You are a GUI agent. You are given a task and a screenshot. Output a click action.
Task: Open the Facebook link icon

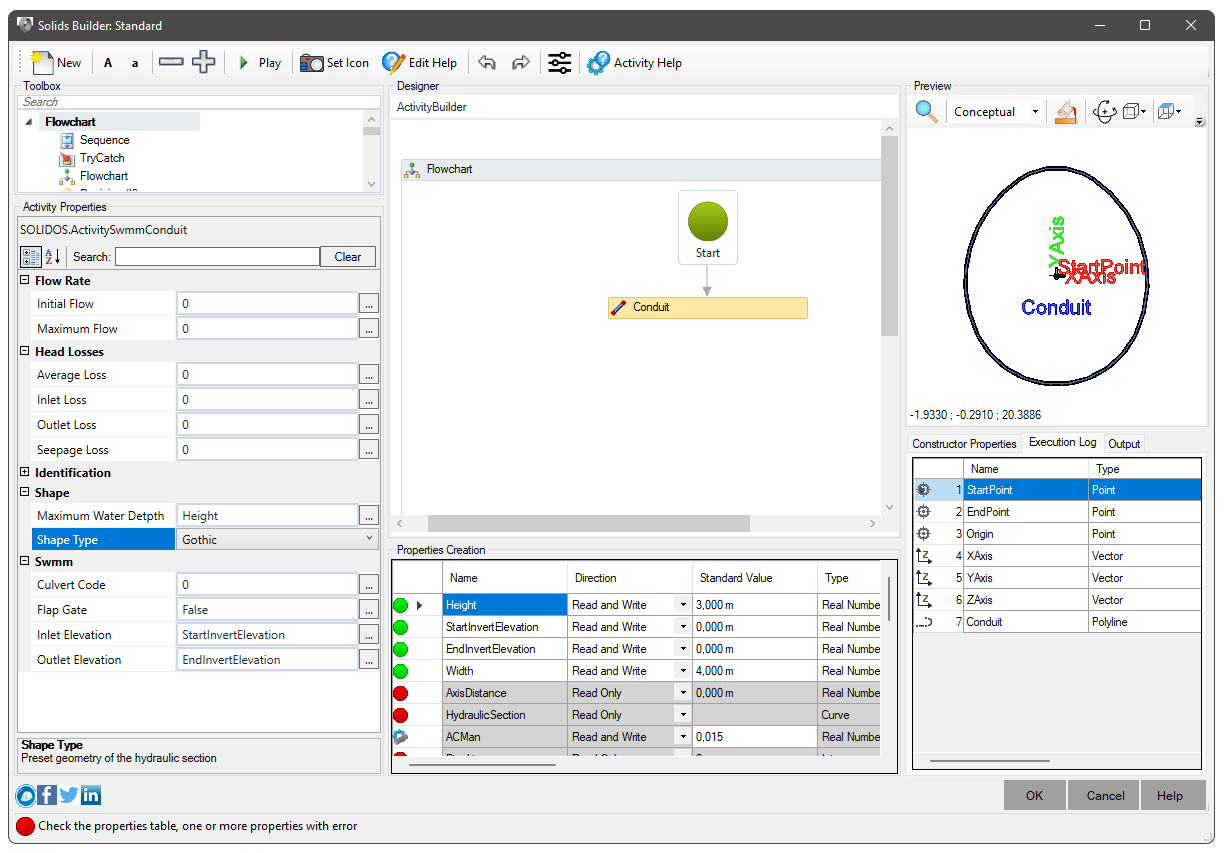tap(47, 796)
